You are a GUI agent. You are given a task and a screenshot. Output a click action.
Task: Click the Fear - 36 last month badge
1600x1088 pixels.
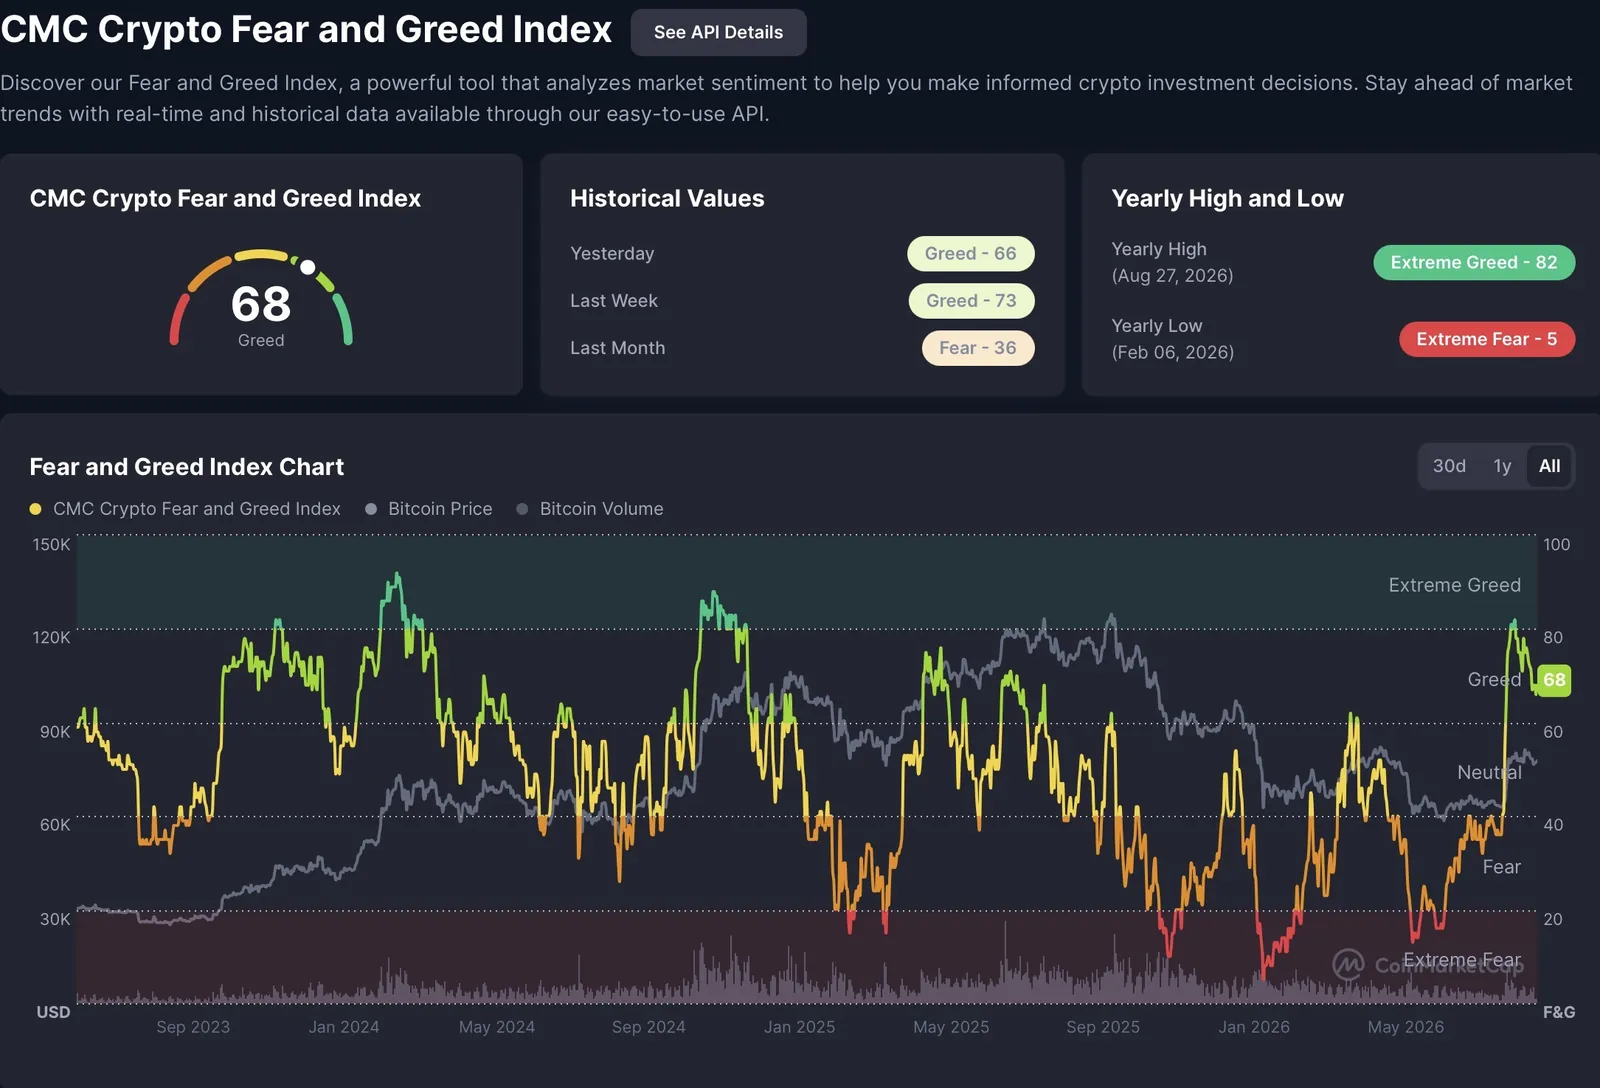(977, 348)
